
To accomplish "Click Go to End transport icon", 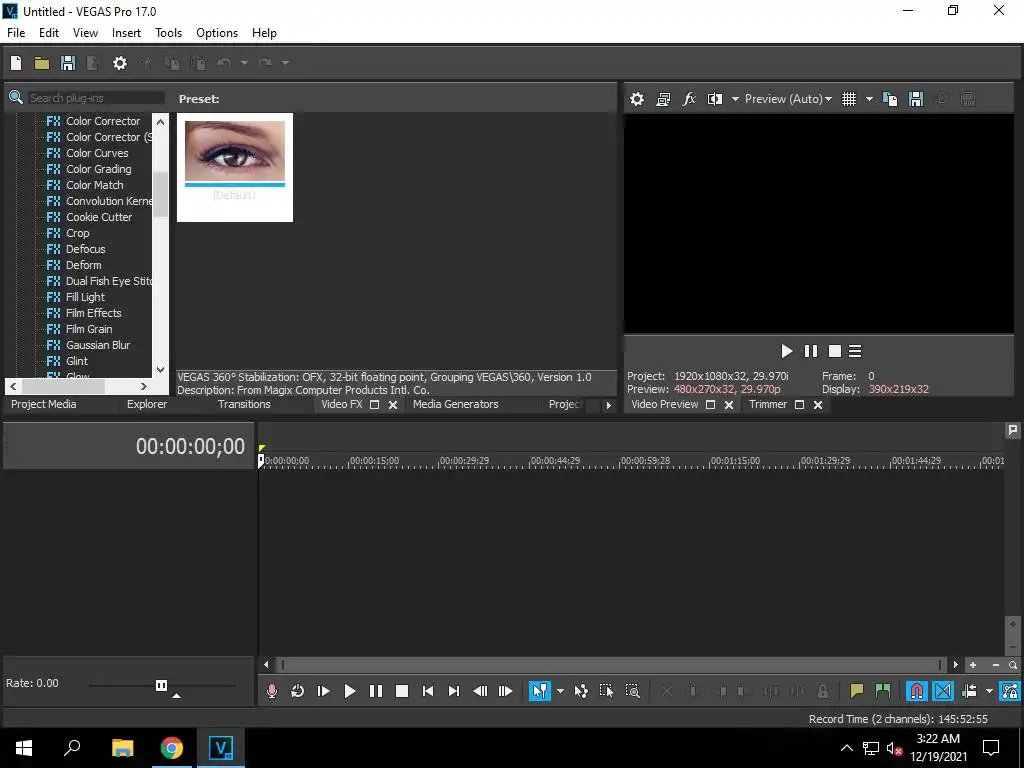I will [x=454, y=691].
